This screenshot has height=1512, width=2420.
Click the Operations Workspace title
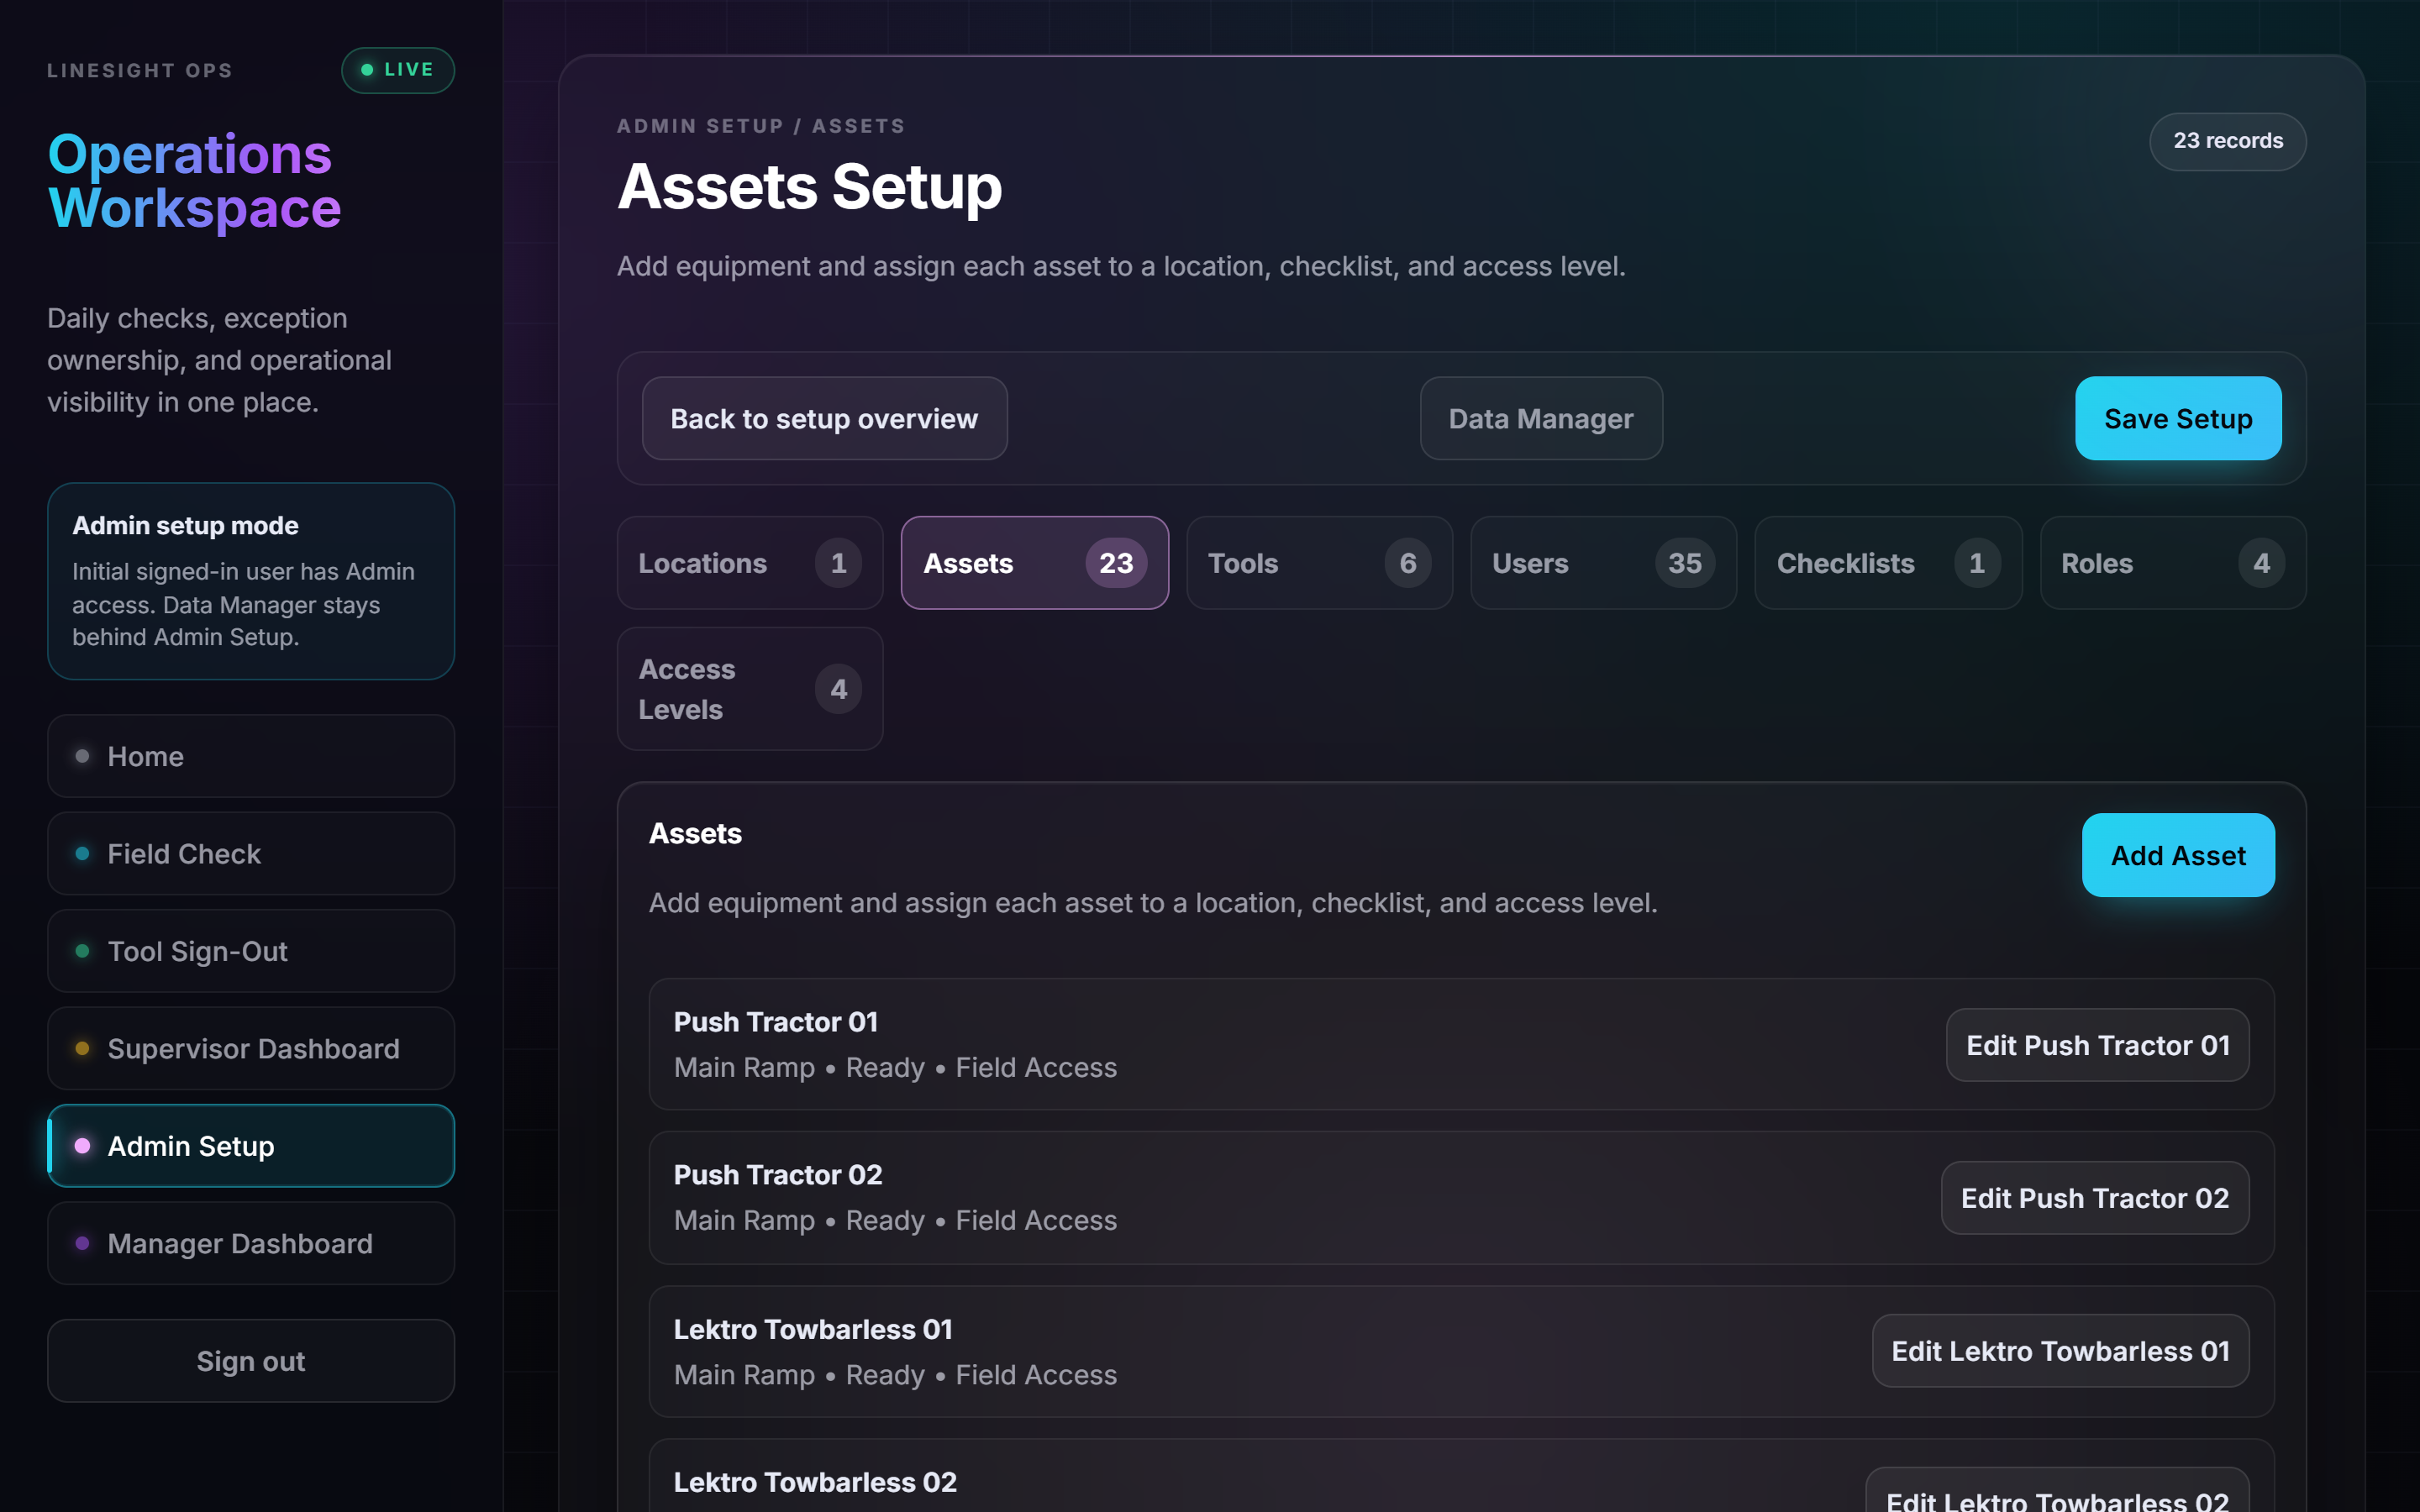coord(195,181)
